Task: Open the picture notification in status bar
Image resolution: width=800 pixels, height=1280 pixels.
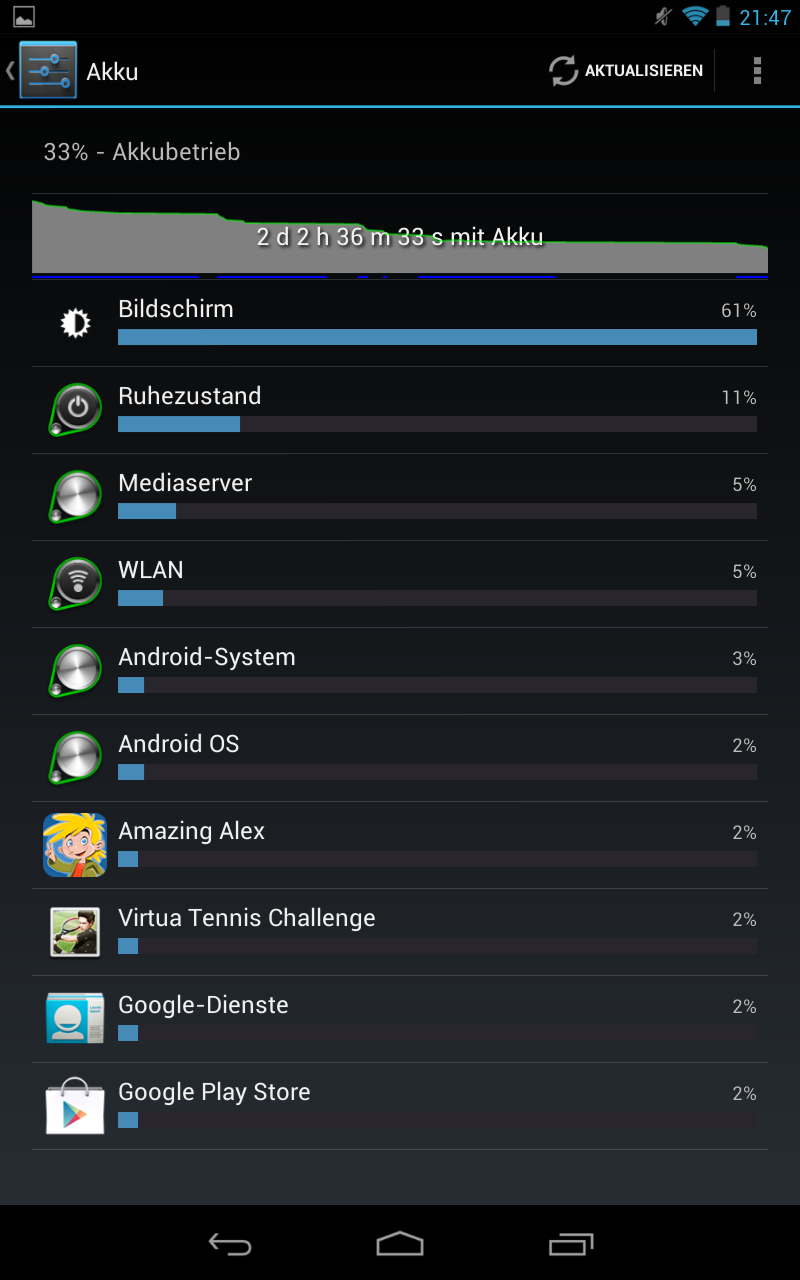Action: 24,16
